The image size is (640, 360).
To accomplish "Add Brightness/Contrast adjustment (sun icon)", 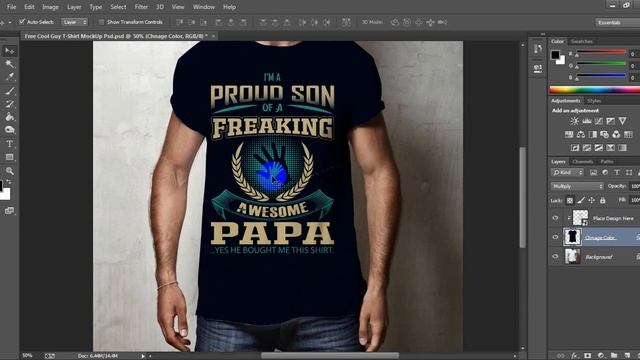I will 574,121.
